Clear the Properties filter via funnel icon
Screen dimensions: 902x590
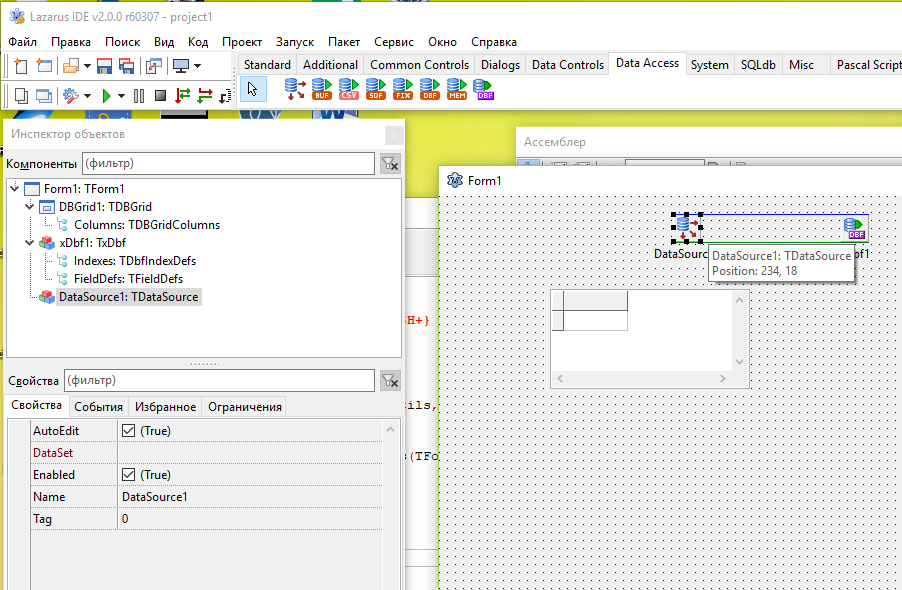point(390,381)
